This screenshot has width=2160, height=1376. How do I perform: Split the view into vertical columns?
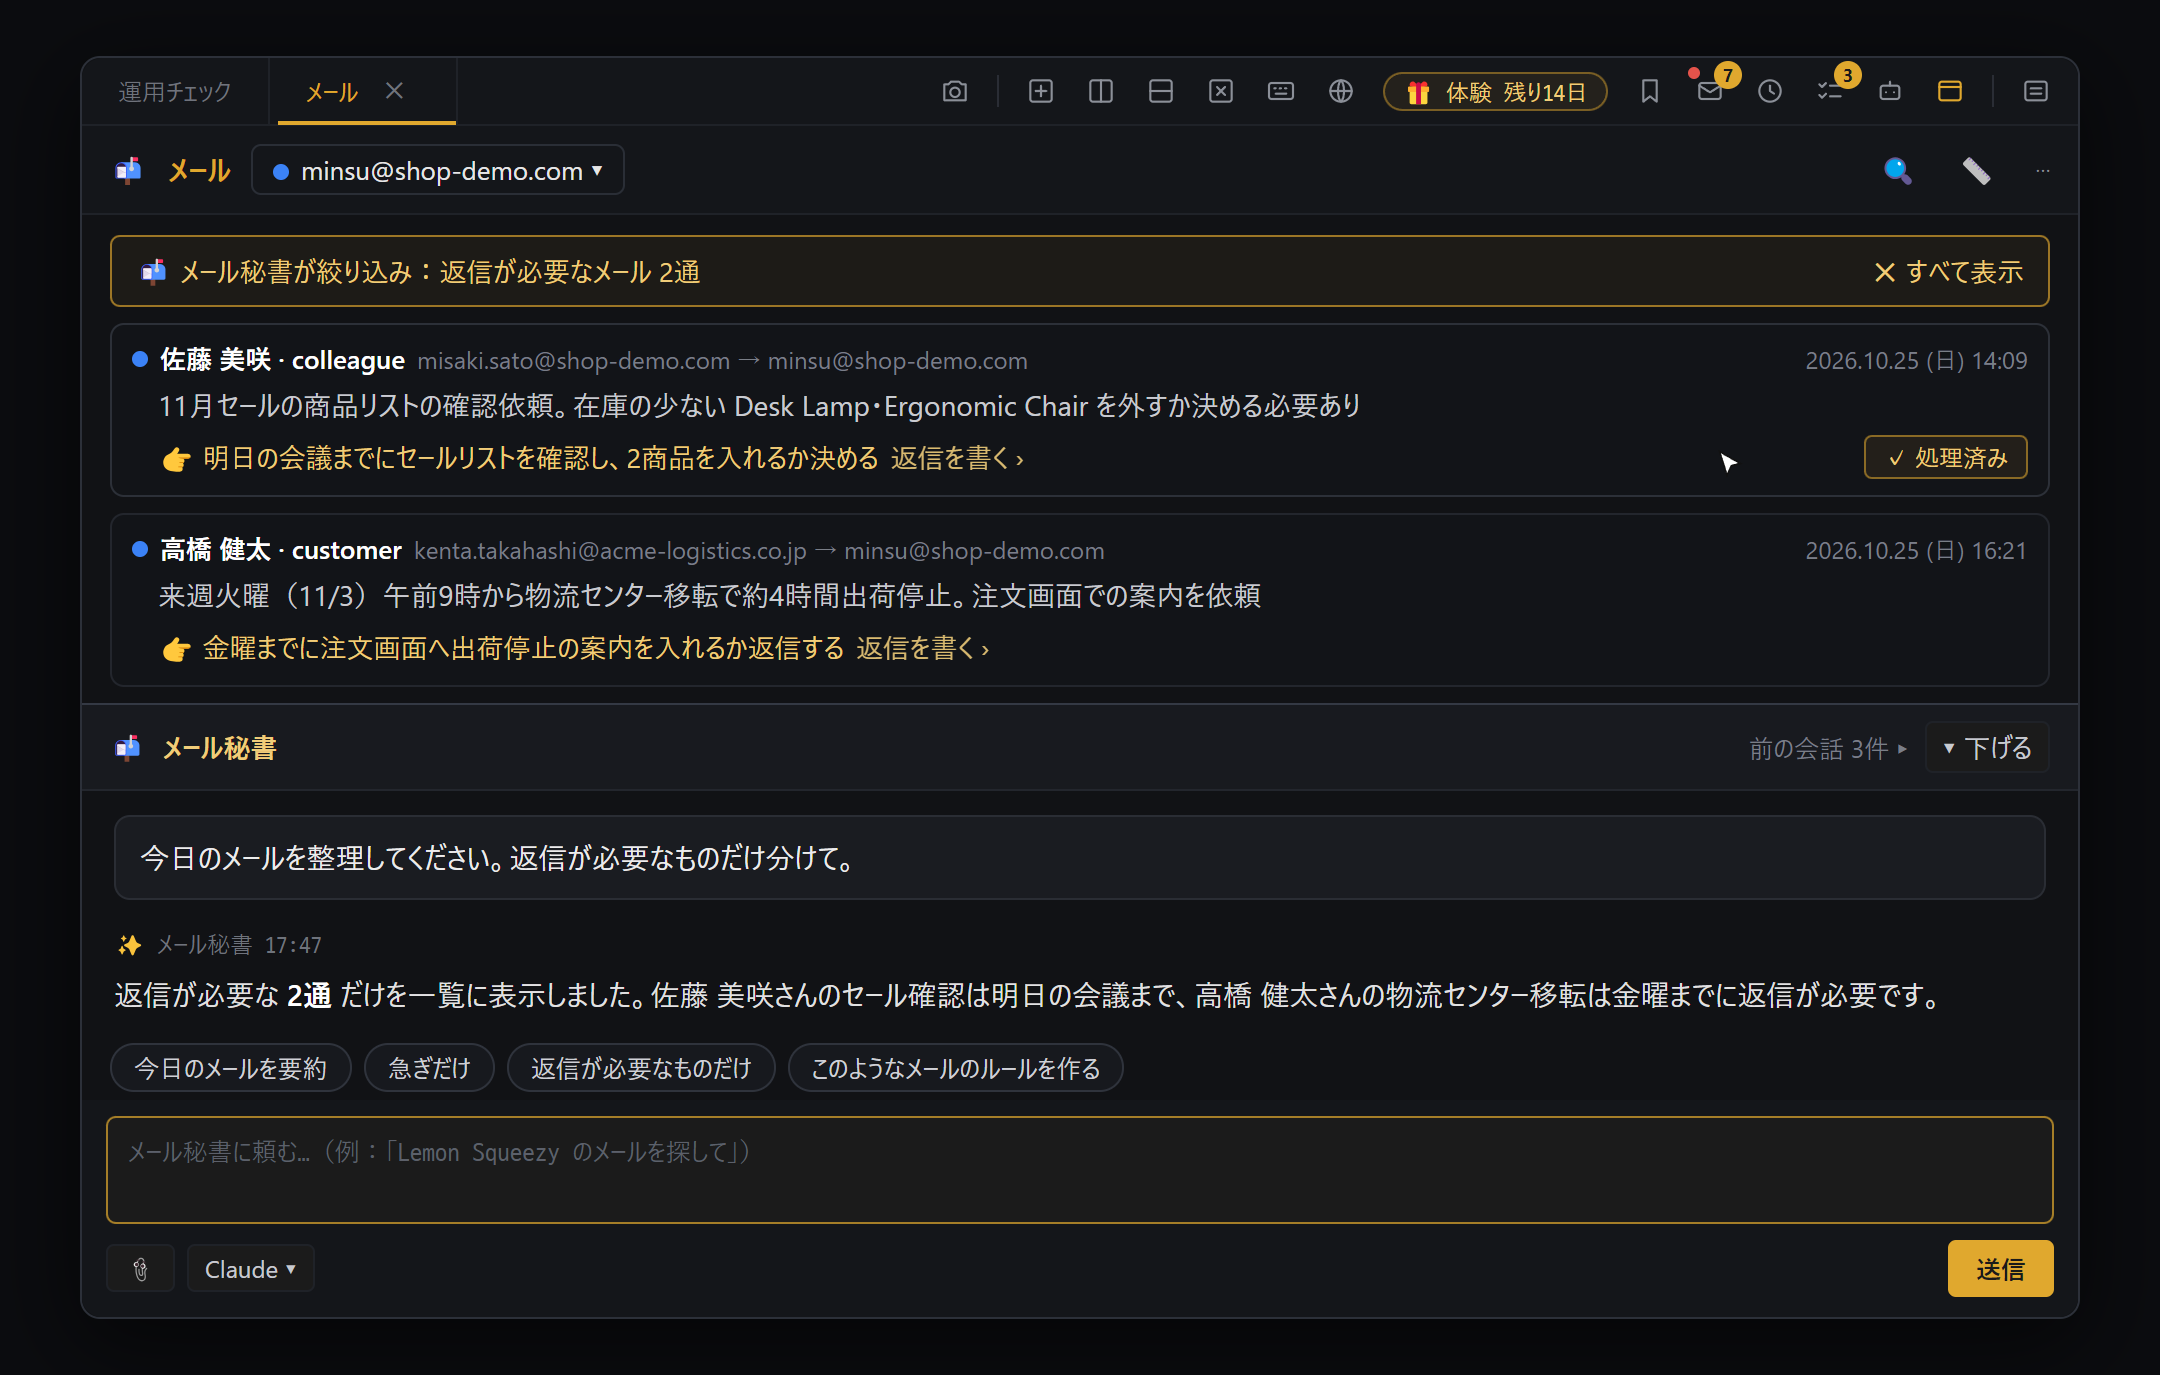coord(1100,91)
